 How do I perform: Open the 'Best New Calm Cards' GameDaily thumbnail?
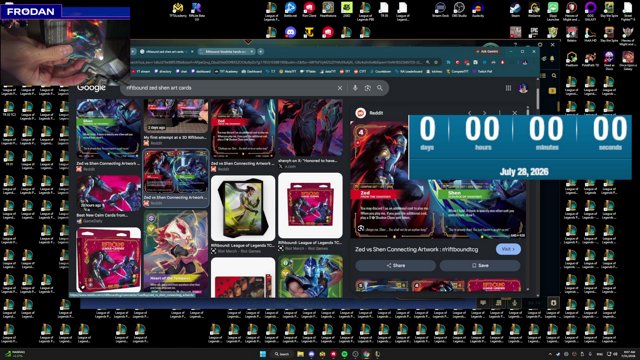click(x=109, y=194)
